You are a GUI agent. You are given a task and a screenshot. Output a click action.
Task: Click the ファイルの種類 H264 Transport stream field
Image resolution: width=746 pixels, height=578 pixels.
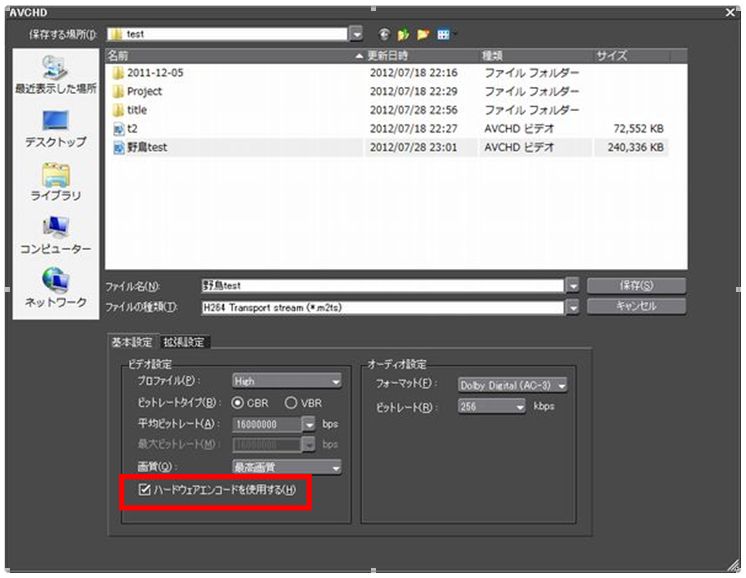(x=383, y=308)
